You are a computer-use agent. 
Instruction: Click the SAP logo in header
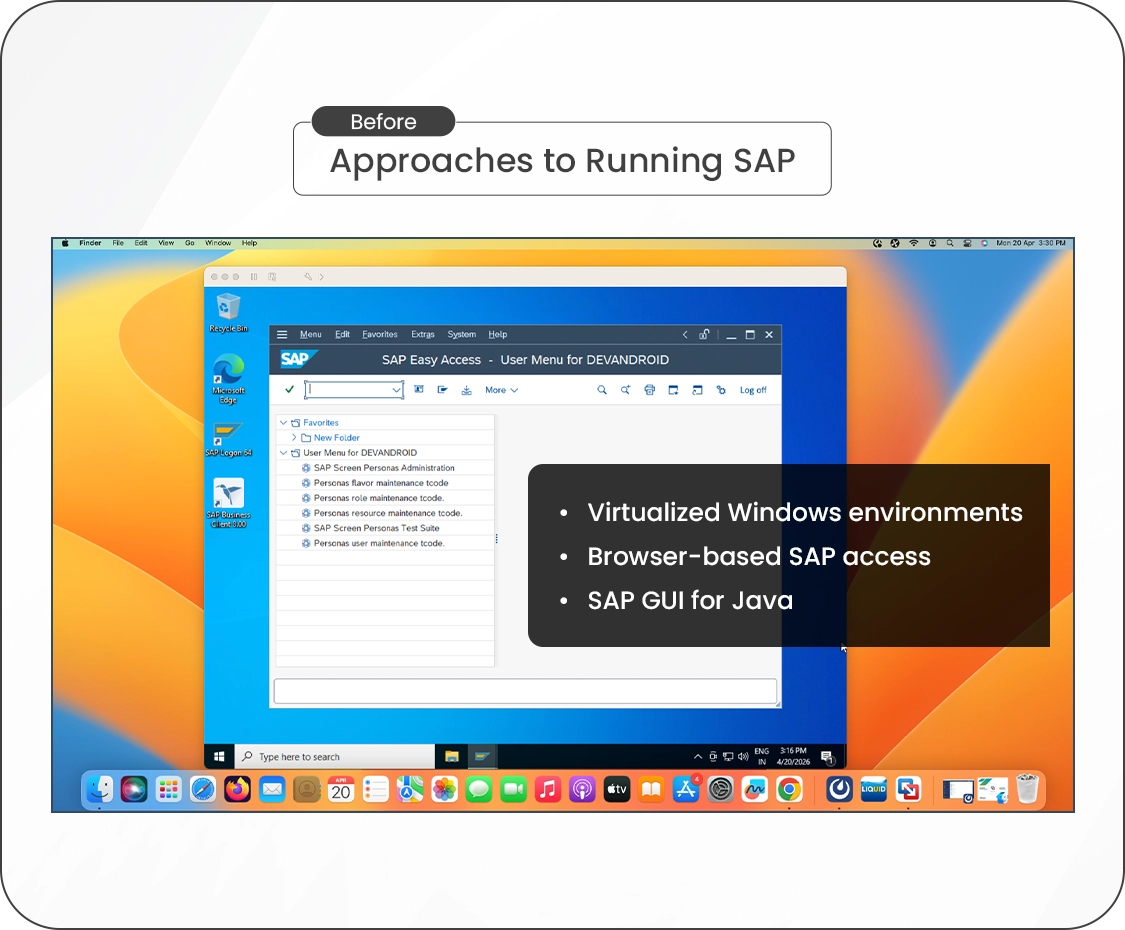click(x=296, y=359)
